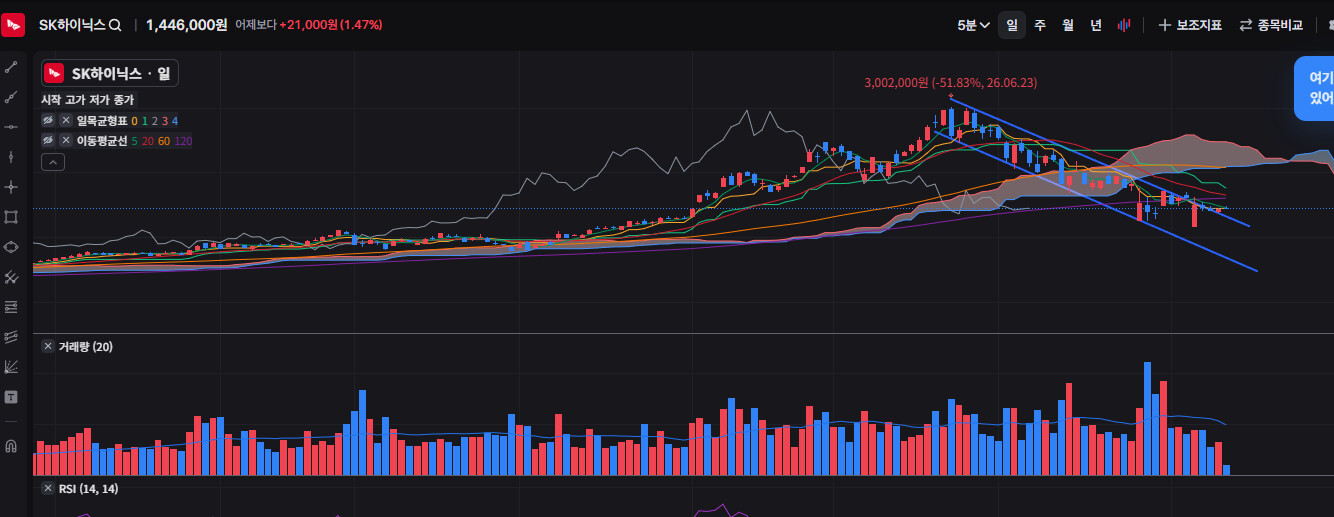Select the ellipse drawing tool
The width and height of the screenshot is (1334, 517).
(12, 247)
